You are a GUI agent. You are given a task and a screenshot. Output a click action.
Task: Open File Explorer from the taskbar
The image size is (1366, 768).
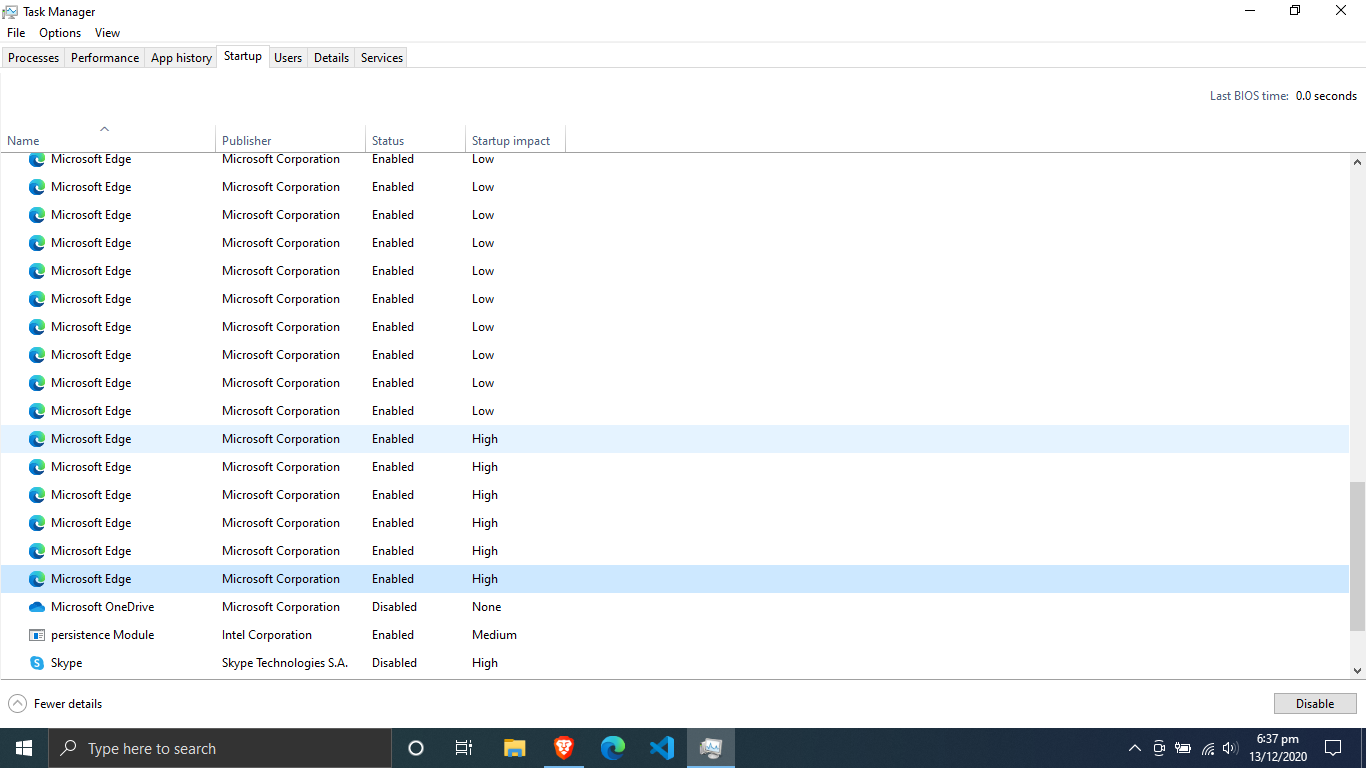tap(514, 748)
